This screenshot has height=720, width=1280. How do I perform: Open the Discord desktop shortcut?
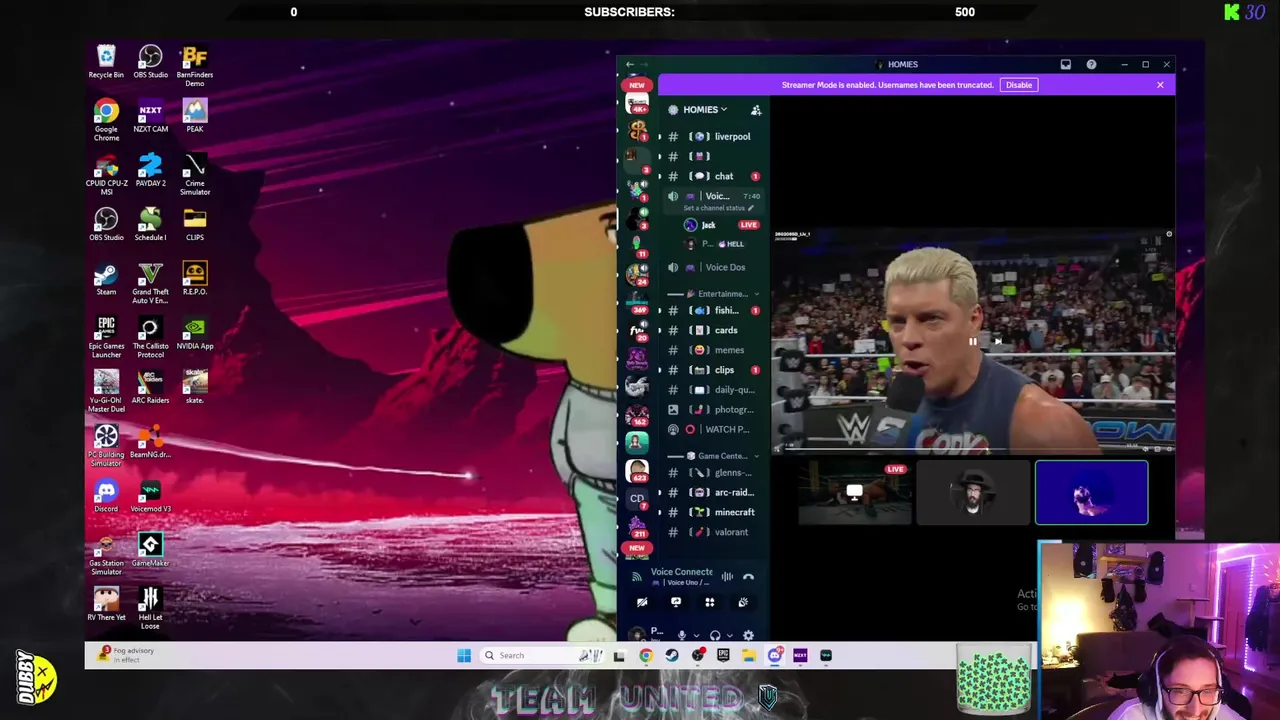pyautogui.click(x=106, y=495)
